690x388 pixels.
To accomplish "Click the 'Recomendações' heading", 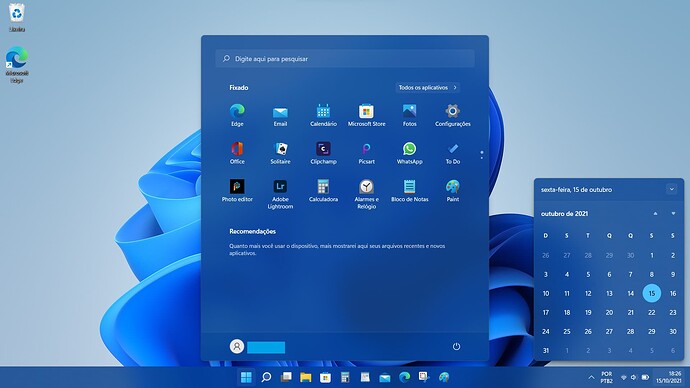I will [253, 231].
